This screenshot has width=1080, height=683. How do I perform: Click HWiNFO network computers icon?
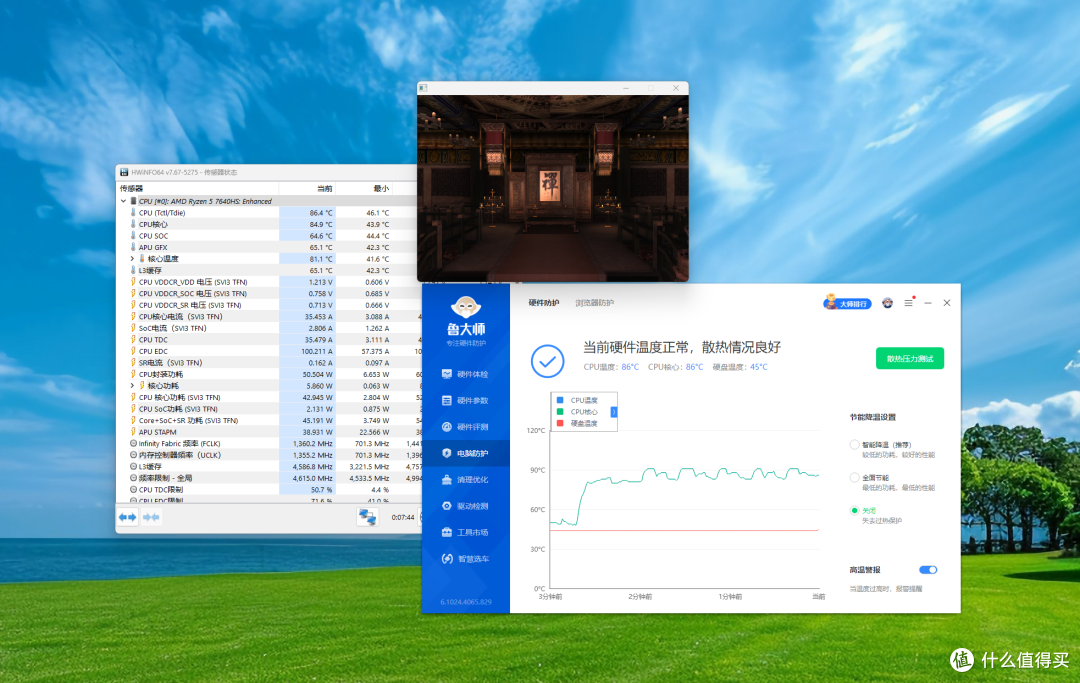point(367,517)
